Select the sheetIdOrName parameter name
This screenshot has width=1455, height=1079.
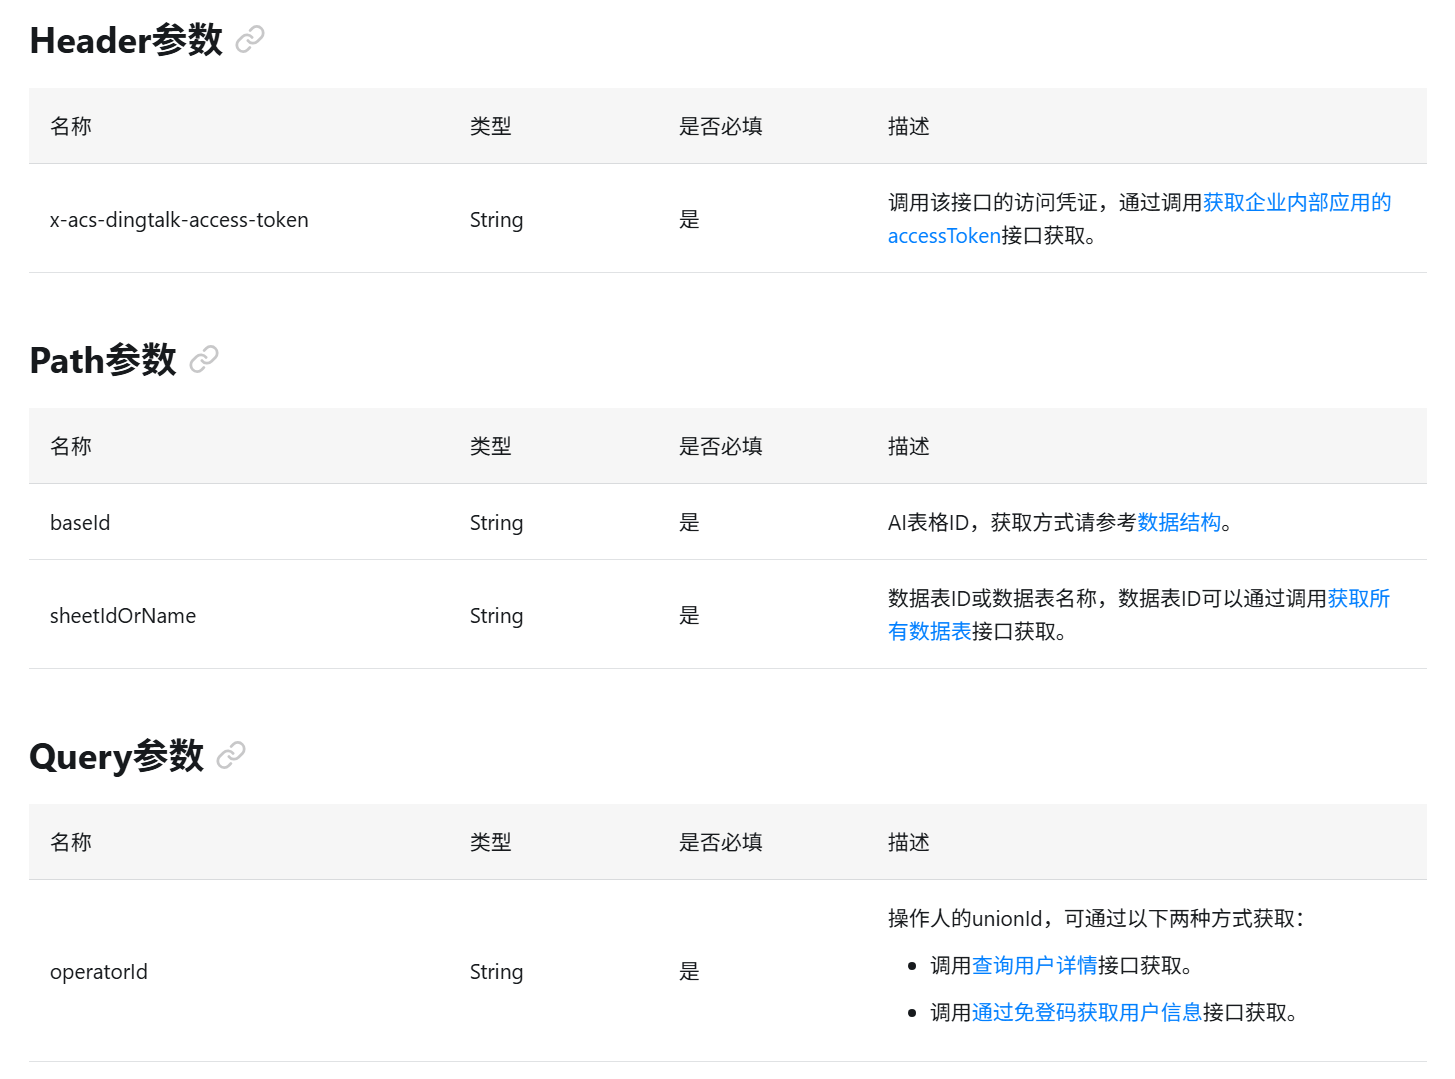(x=123, y=616)
